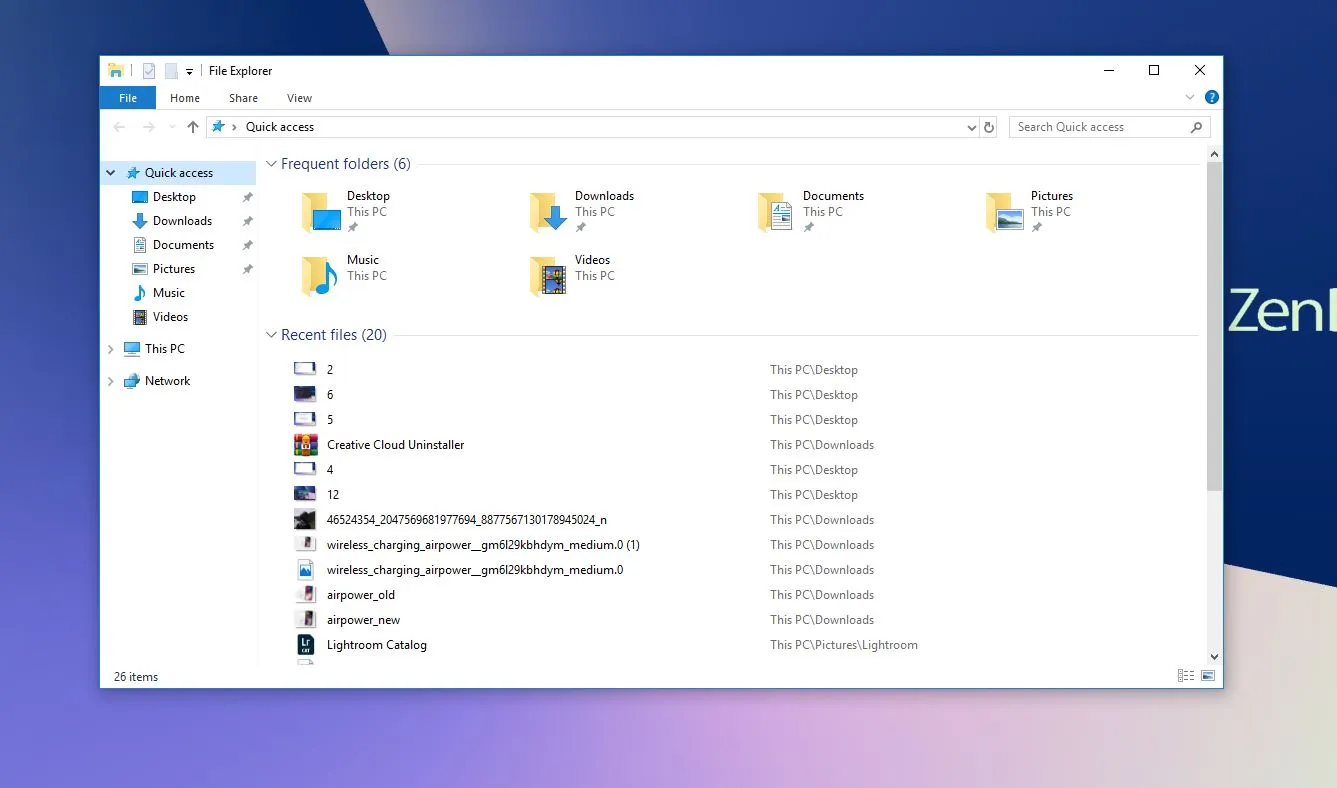This screenshot has width=1337, height=788.
Task: Open the address bar history dropdown
Action: (972, 128)
